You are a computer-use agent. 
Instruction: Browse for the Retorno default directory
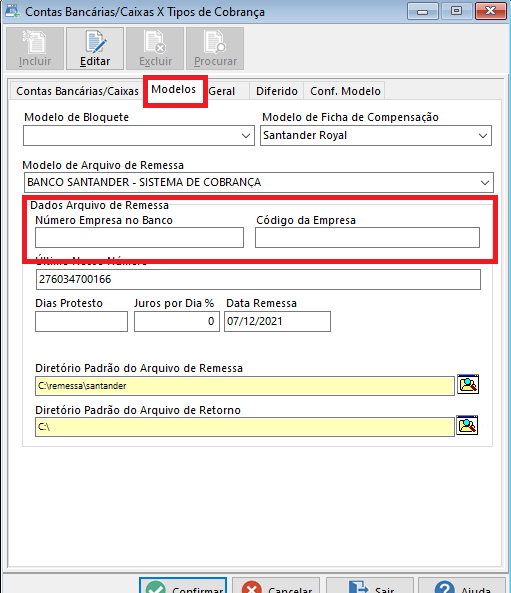point(467,425)
